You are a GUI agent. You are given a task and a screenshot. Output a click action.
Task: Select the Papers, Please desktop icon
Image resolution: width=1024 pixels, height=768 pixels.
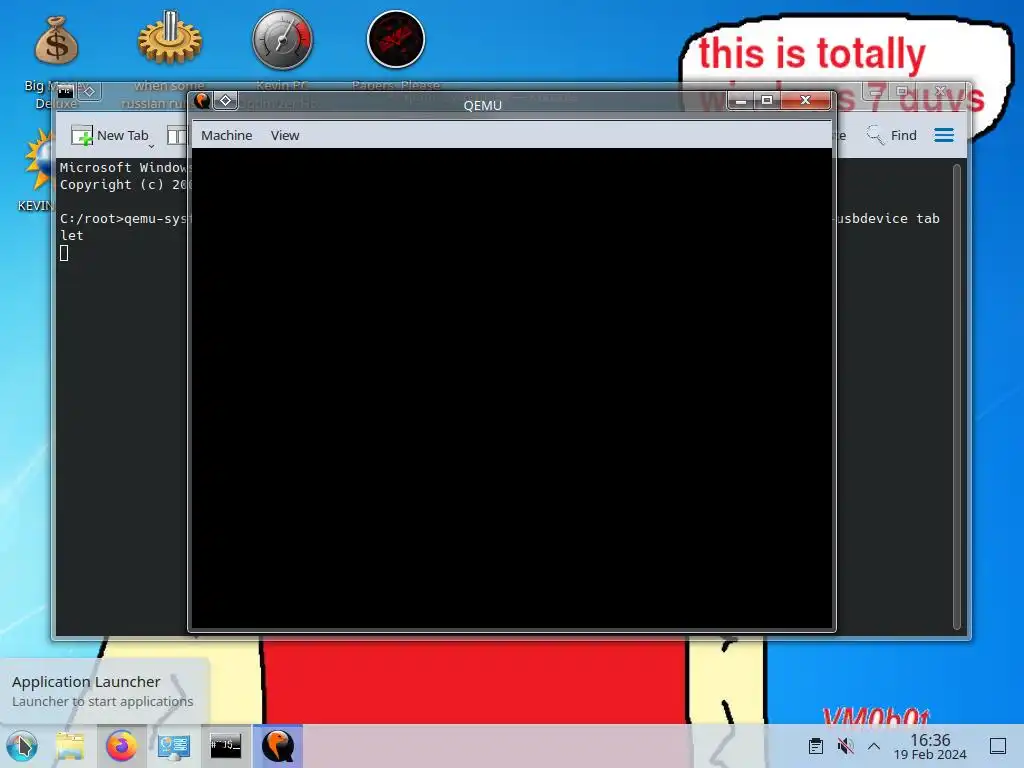[396, 51]
